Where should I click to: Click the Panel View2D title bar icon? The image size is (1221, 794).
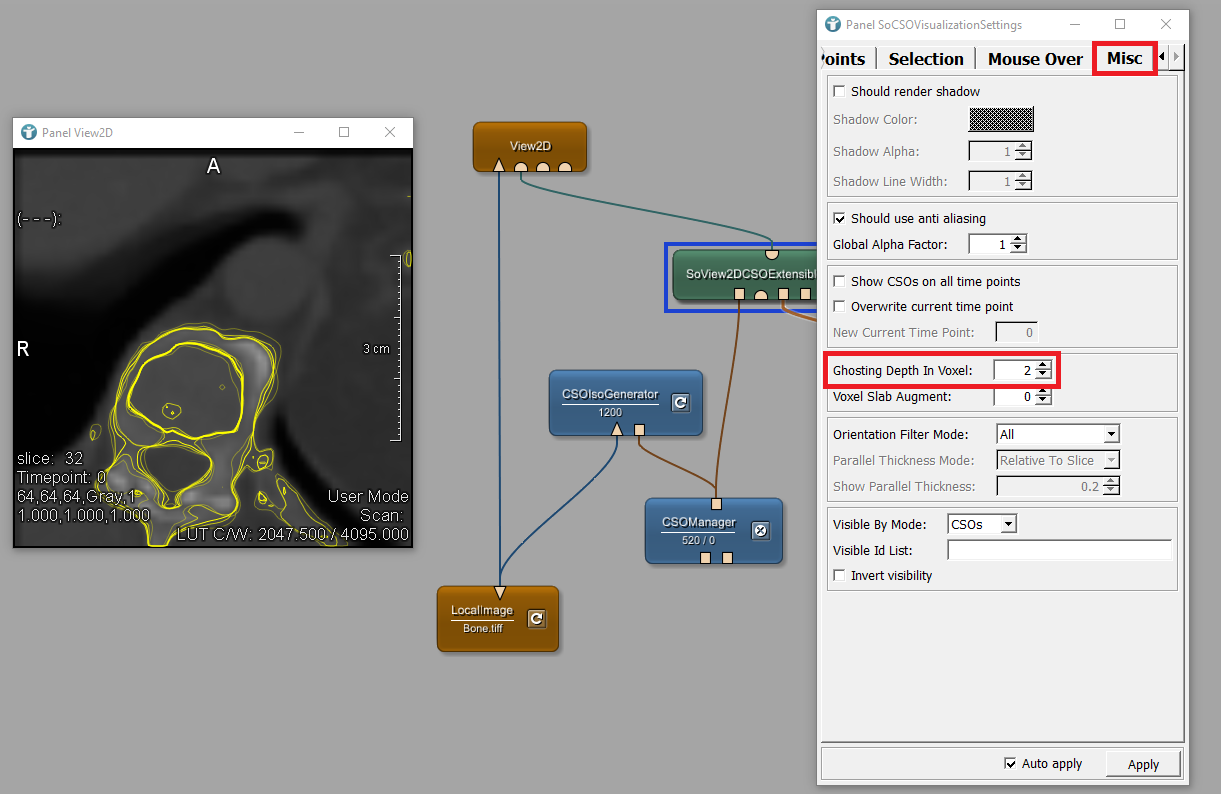click(x=28, y=132)
